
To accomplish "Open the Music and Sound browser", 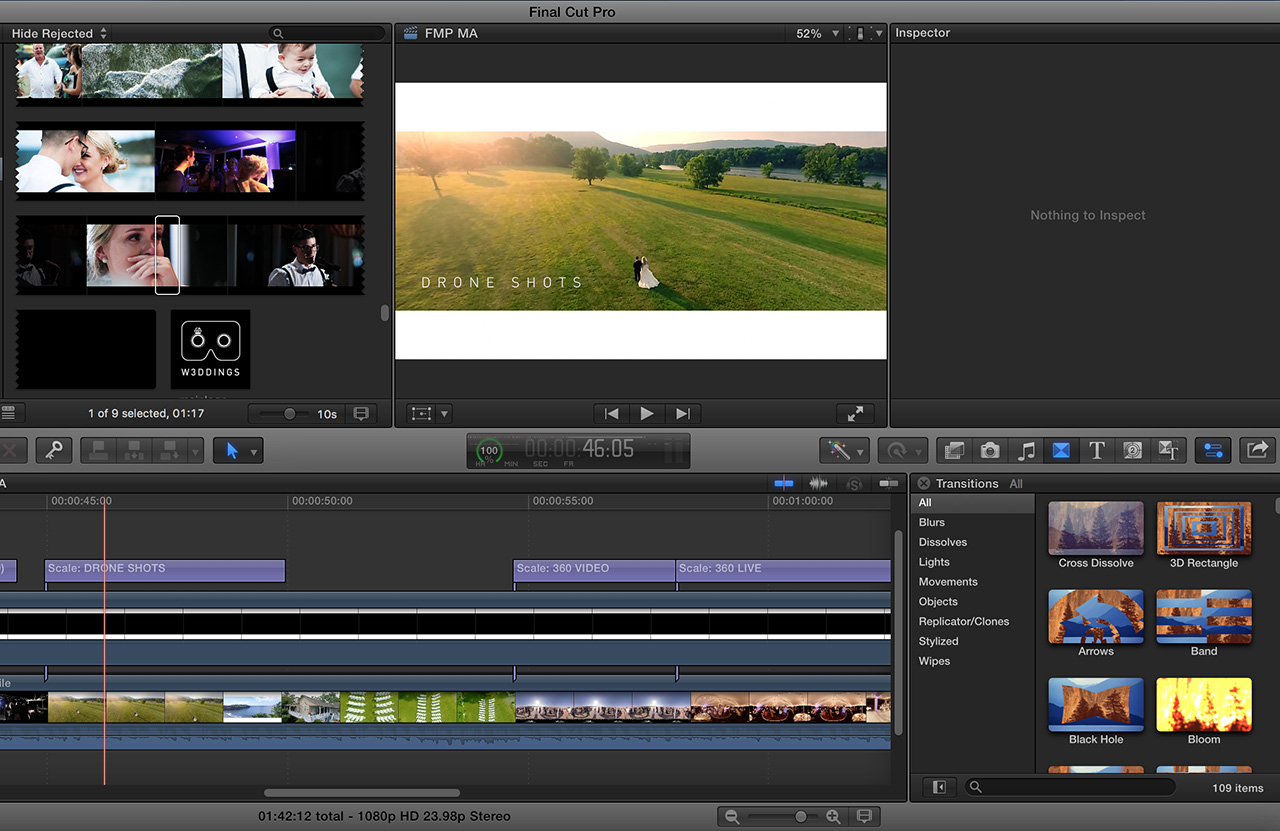I will click(x=1026, y=451).
